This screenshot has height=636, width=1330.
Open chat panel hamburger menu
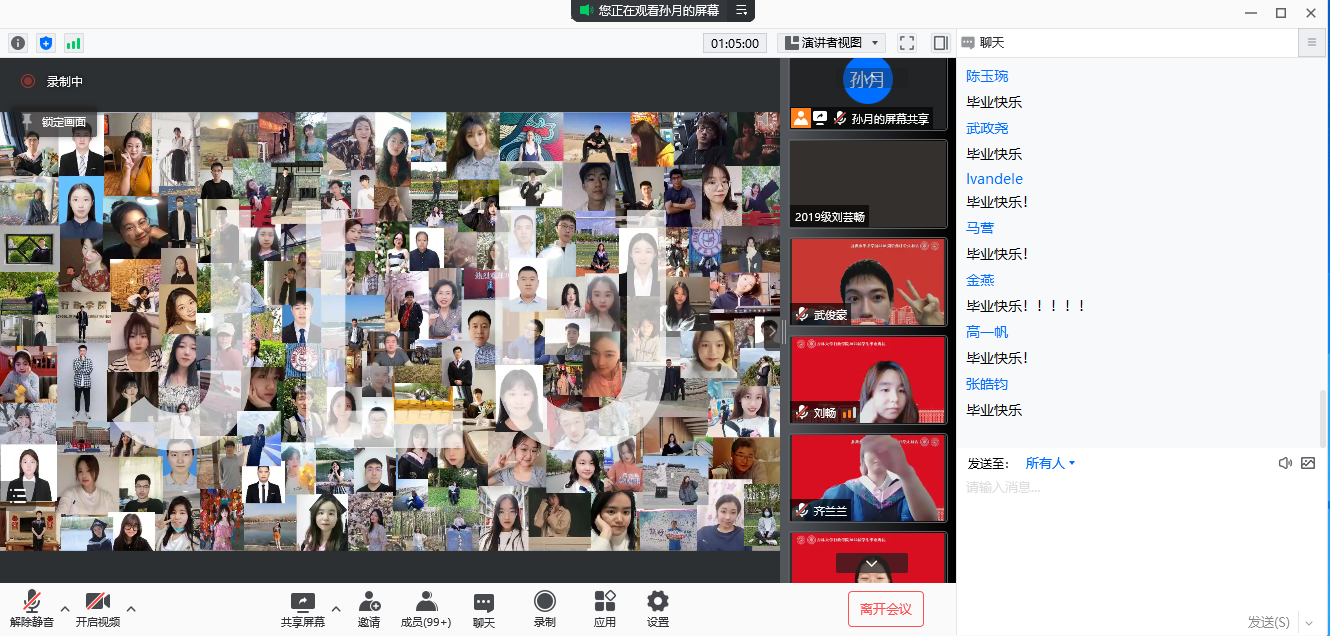[1312, 42]
